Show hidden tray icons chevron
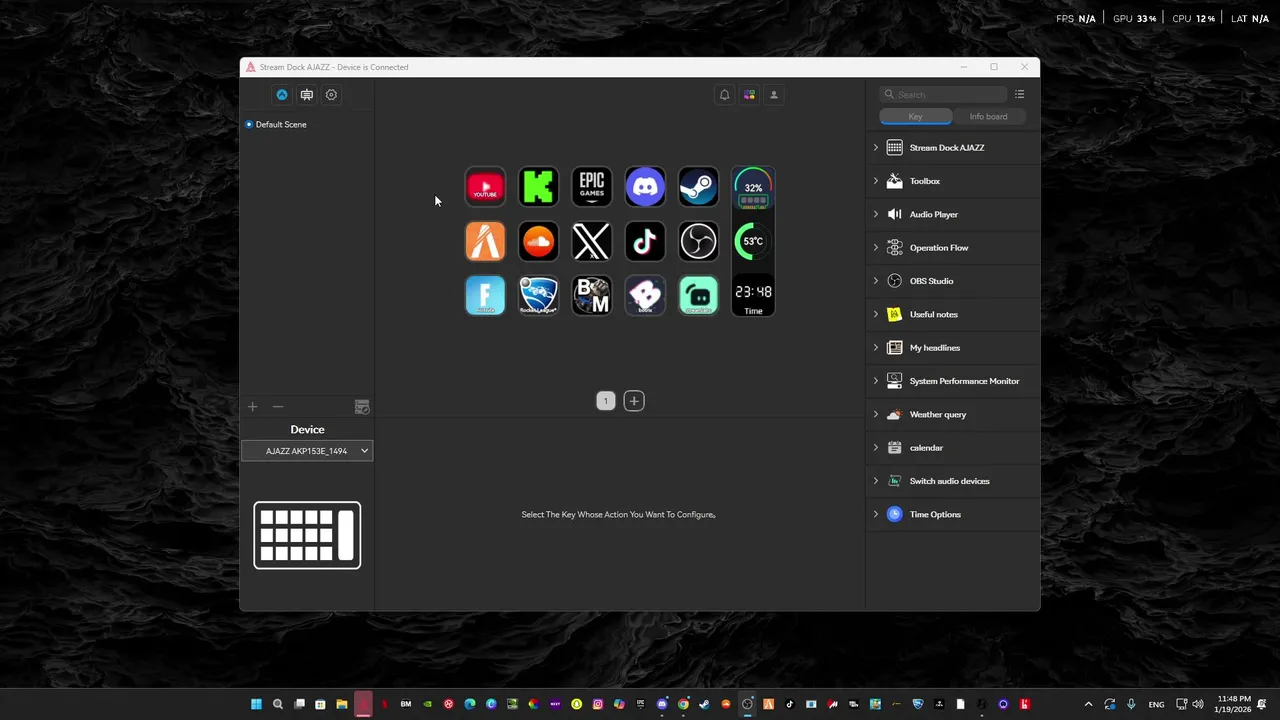The image size is (1280, 720). (1088, 704)
